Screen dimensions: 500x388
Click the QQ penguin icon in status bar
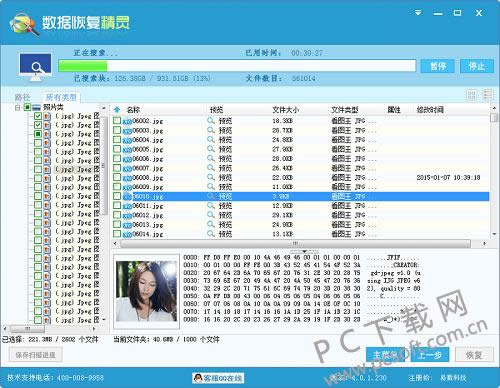(198, 378)
